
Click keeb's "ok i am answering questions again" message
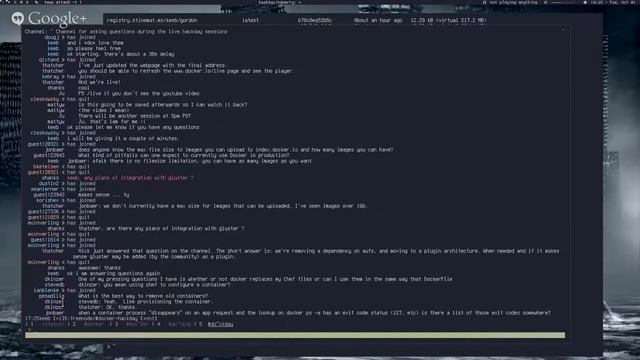[x=113, y=273]
